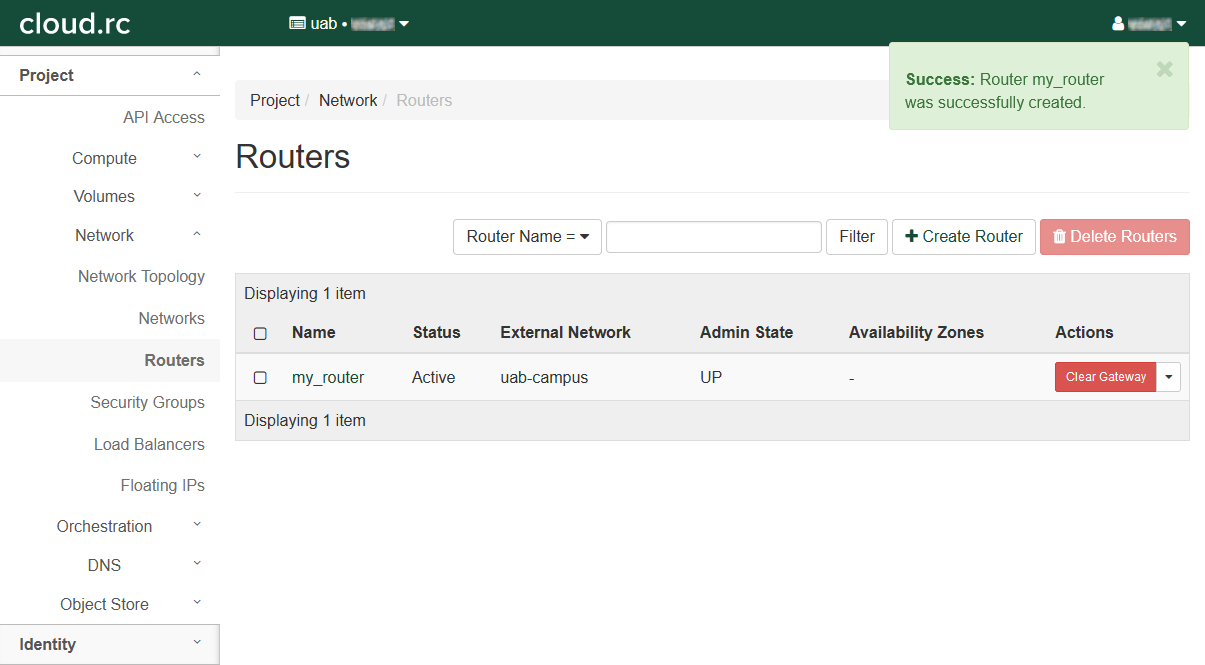
Task: Apply the Filter button
Action: tap(856, 237)
